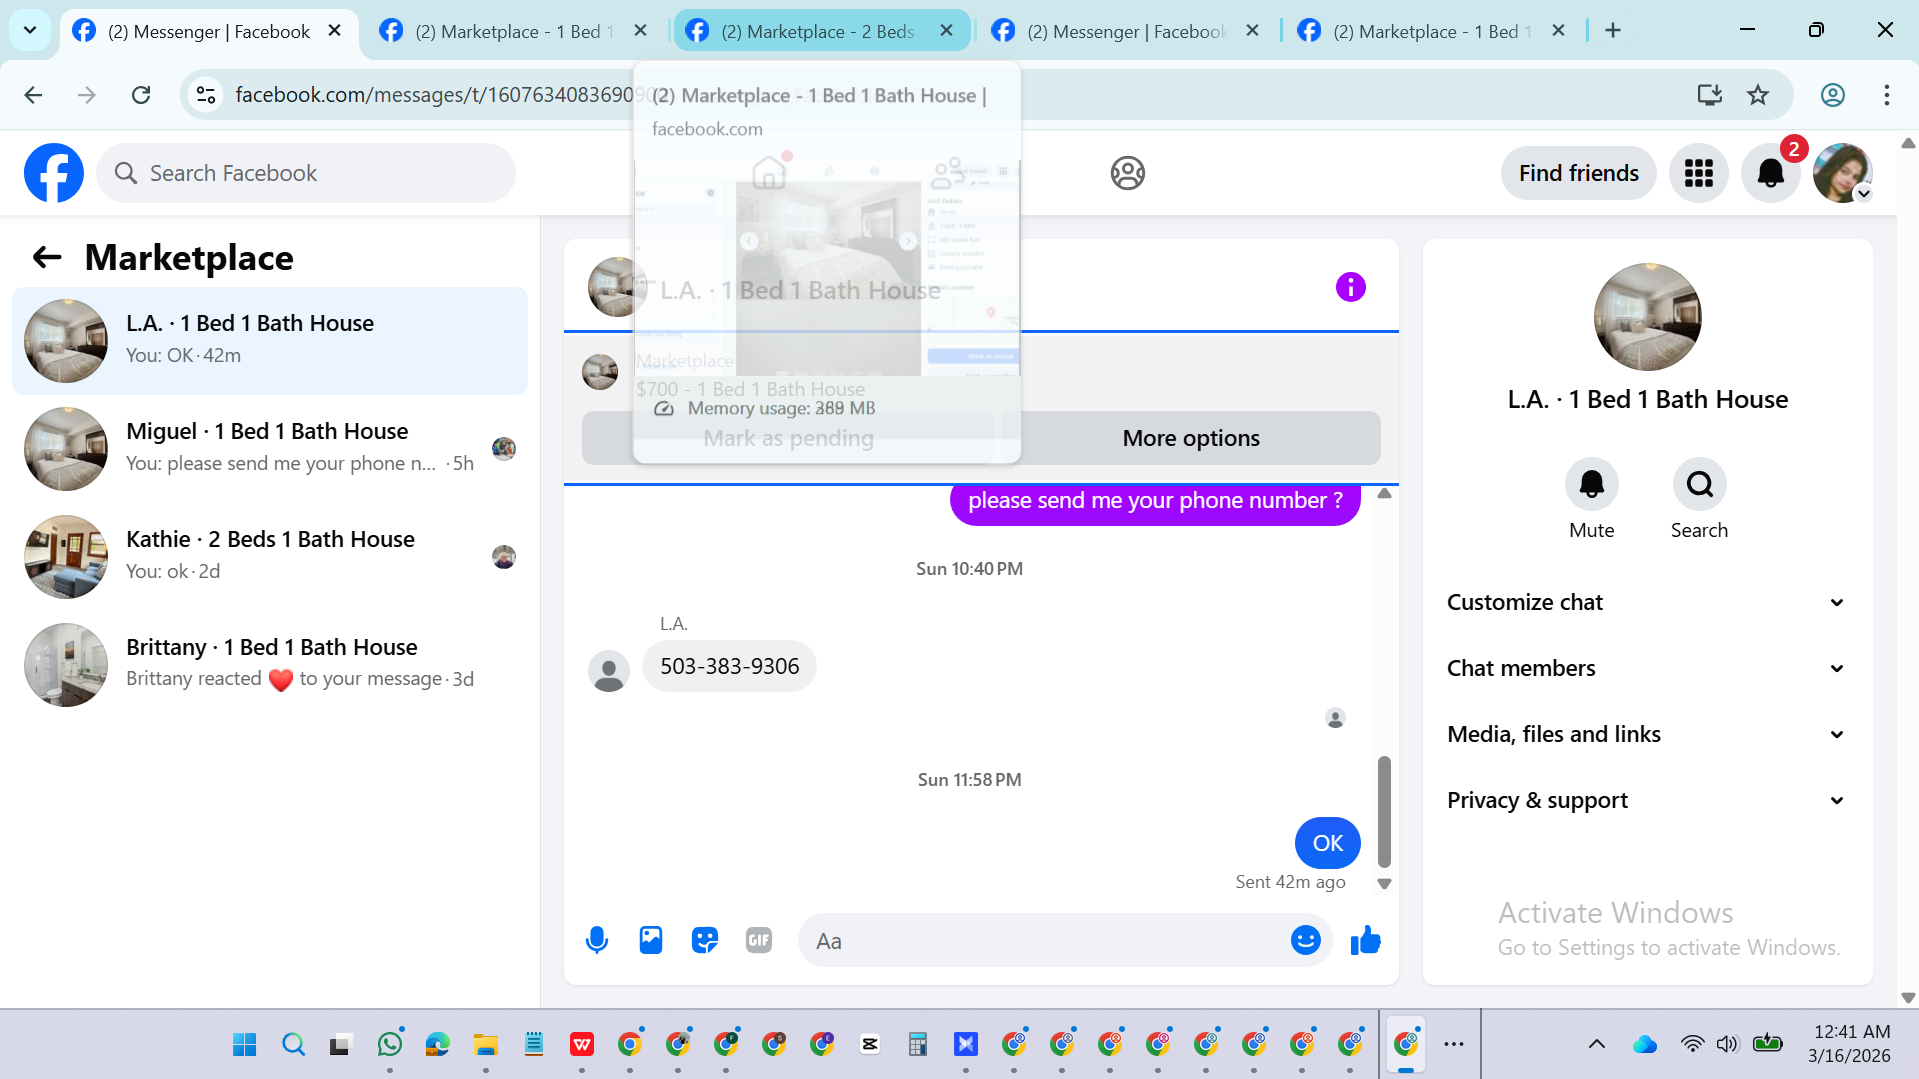Open the emoji picker smiley icon

coord(1305,940)
